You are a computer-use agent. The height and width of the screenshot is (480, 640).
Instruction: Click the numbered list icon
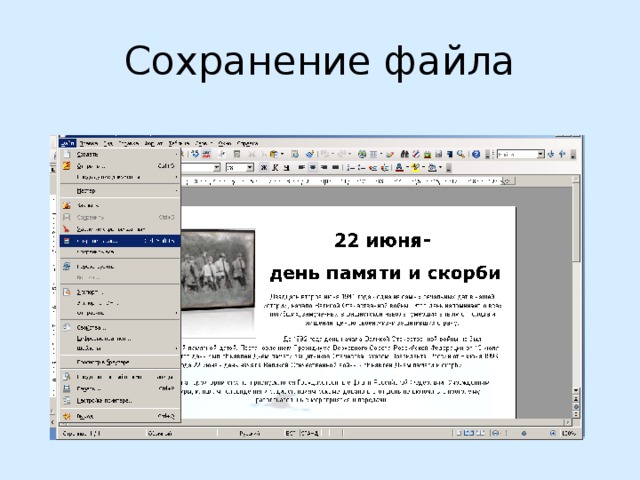350,168
